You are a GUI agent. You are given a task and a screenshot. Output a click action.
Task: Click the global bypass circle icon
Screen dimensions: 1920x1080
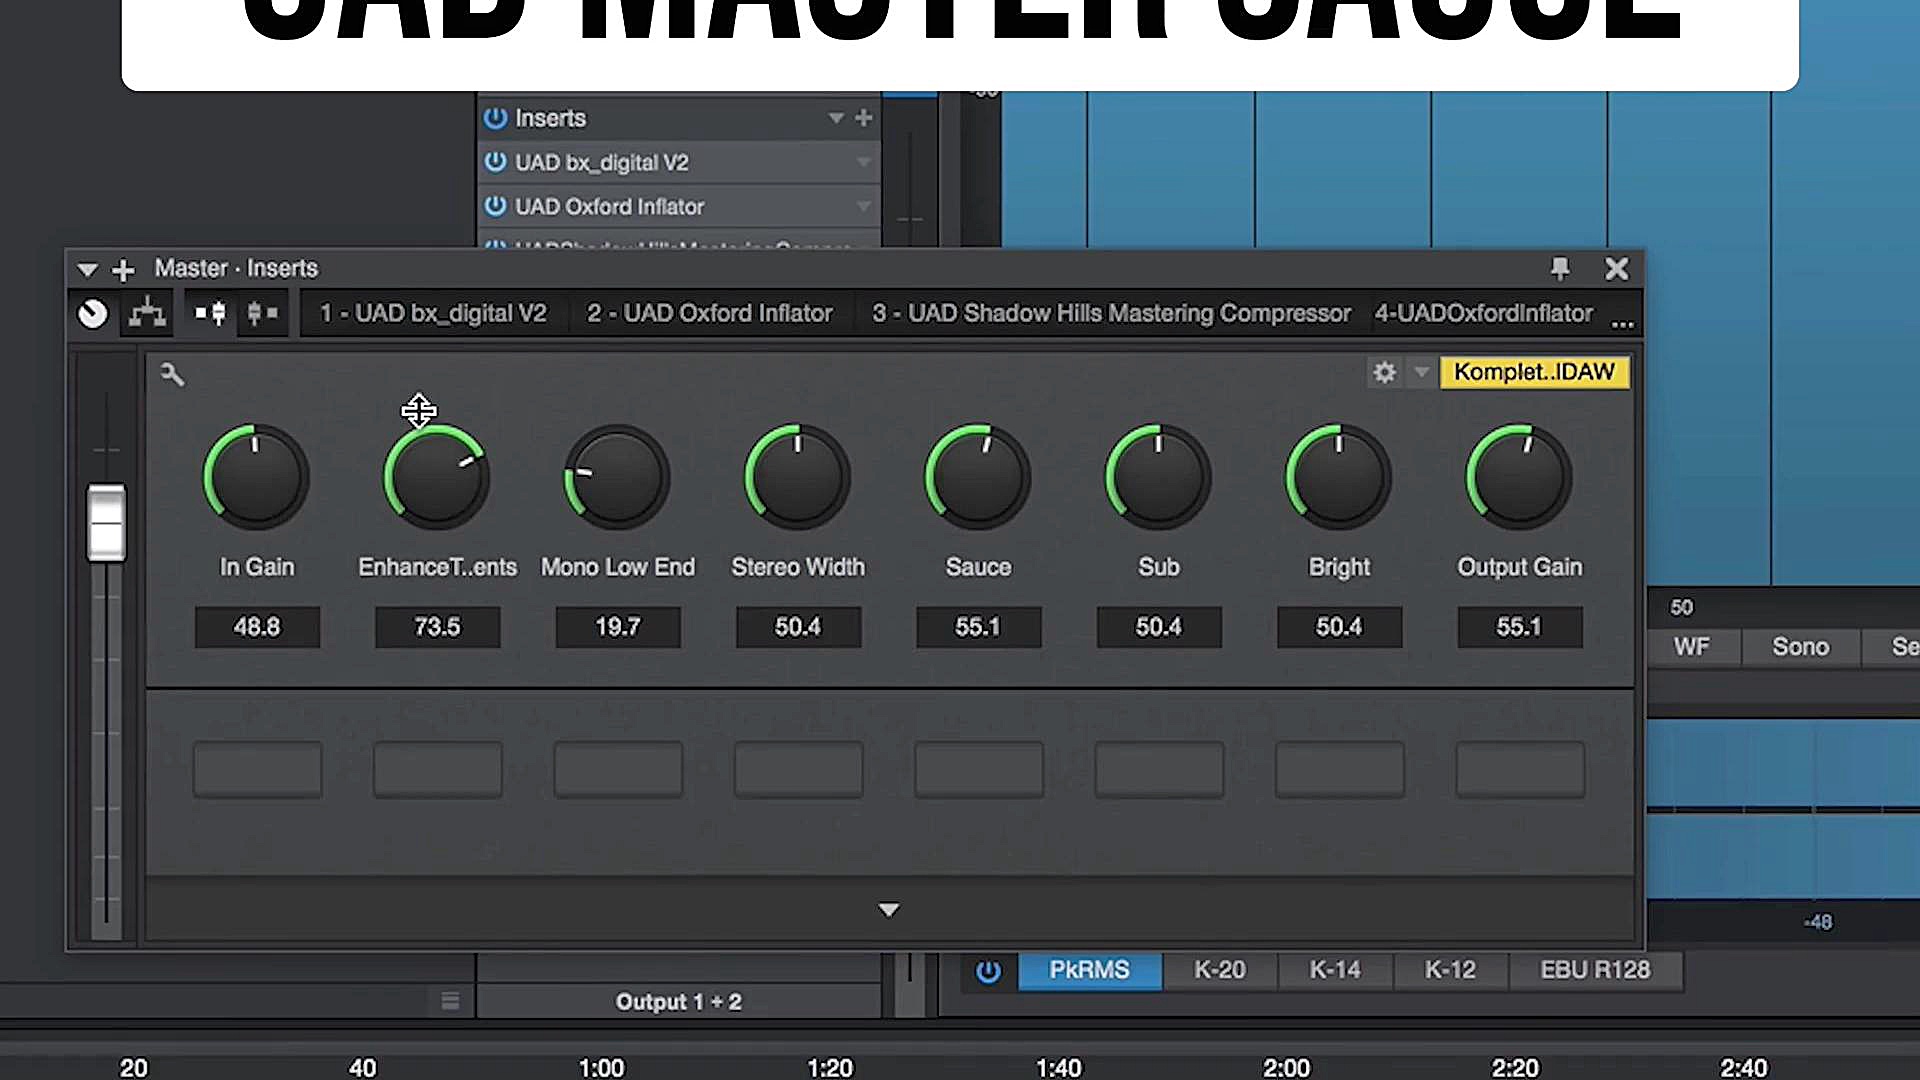click(x=92, y=312)
